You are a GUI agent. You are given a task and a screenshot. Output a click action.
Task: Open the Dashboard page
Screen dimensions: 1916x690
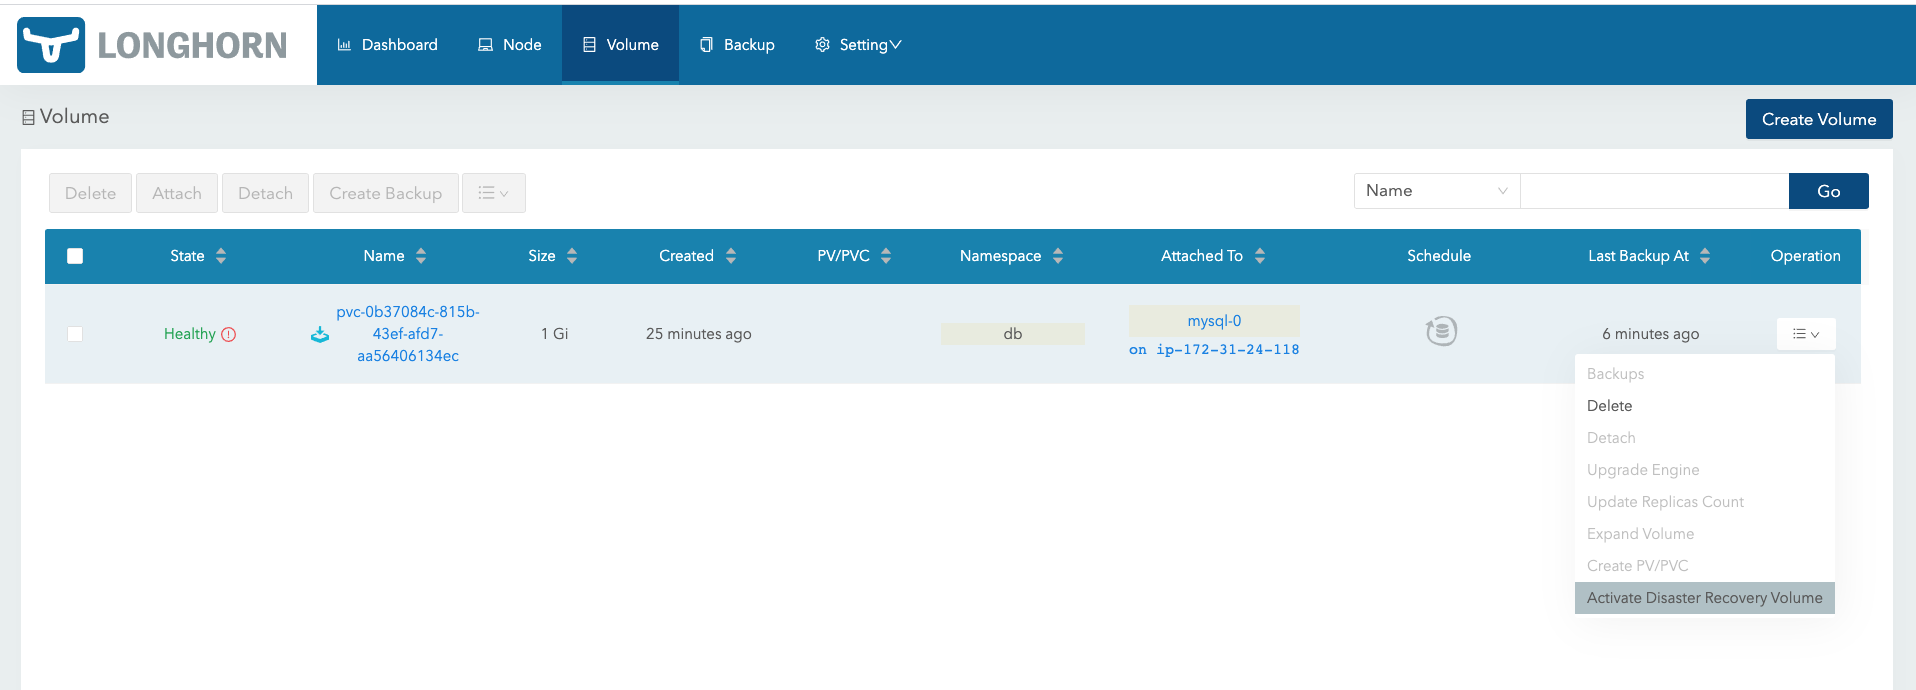(388, 45)
